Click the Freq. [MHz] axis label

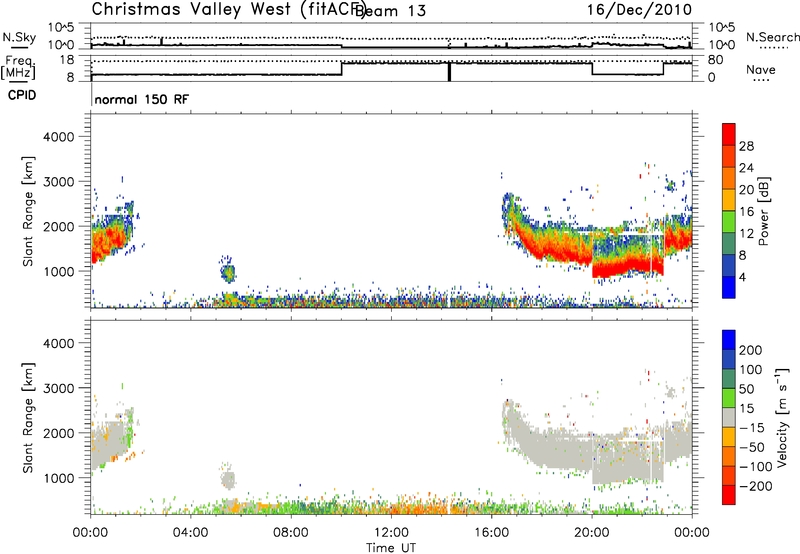pos(19,68)
